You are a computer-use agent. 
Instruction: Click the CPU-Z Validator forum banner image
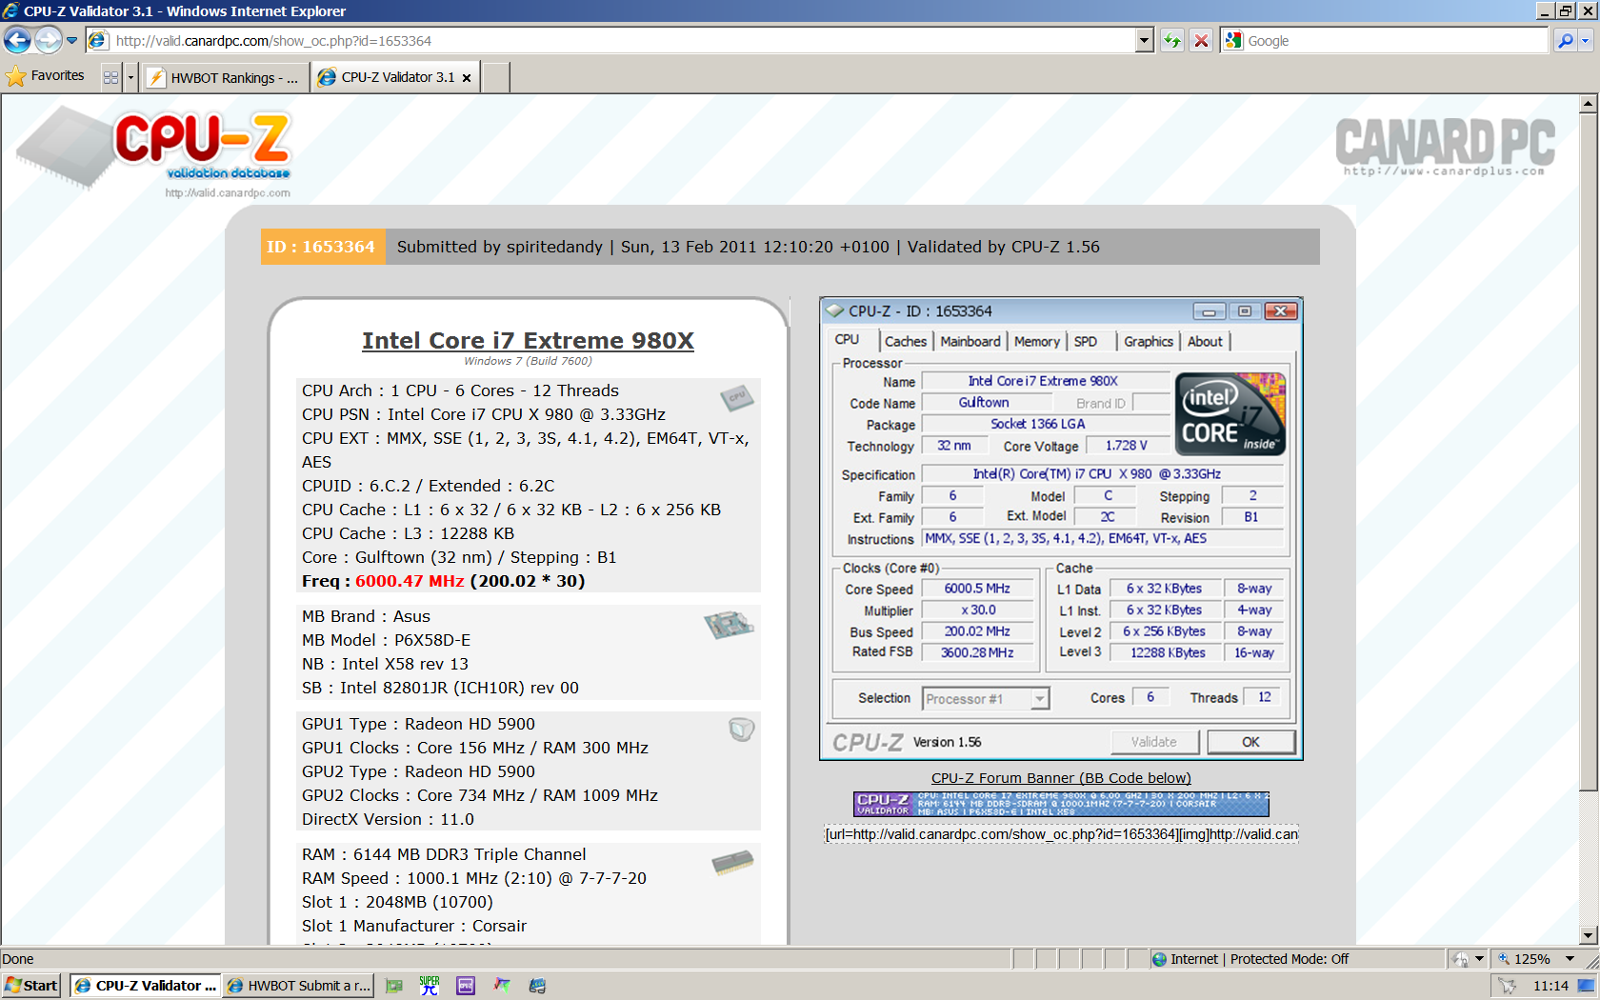point(1061,804)
